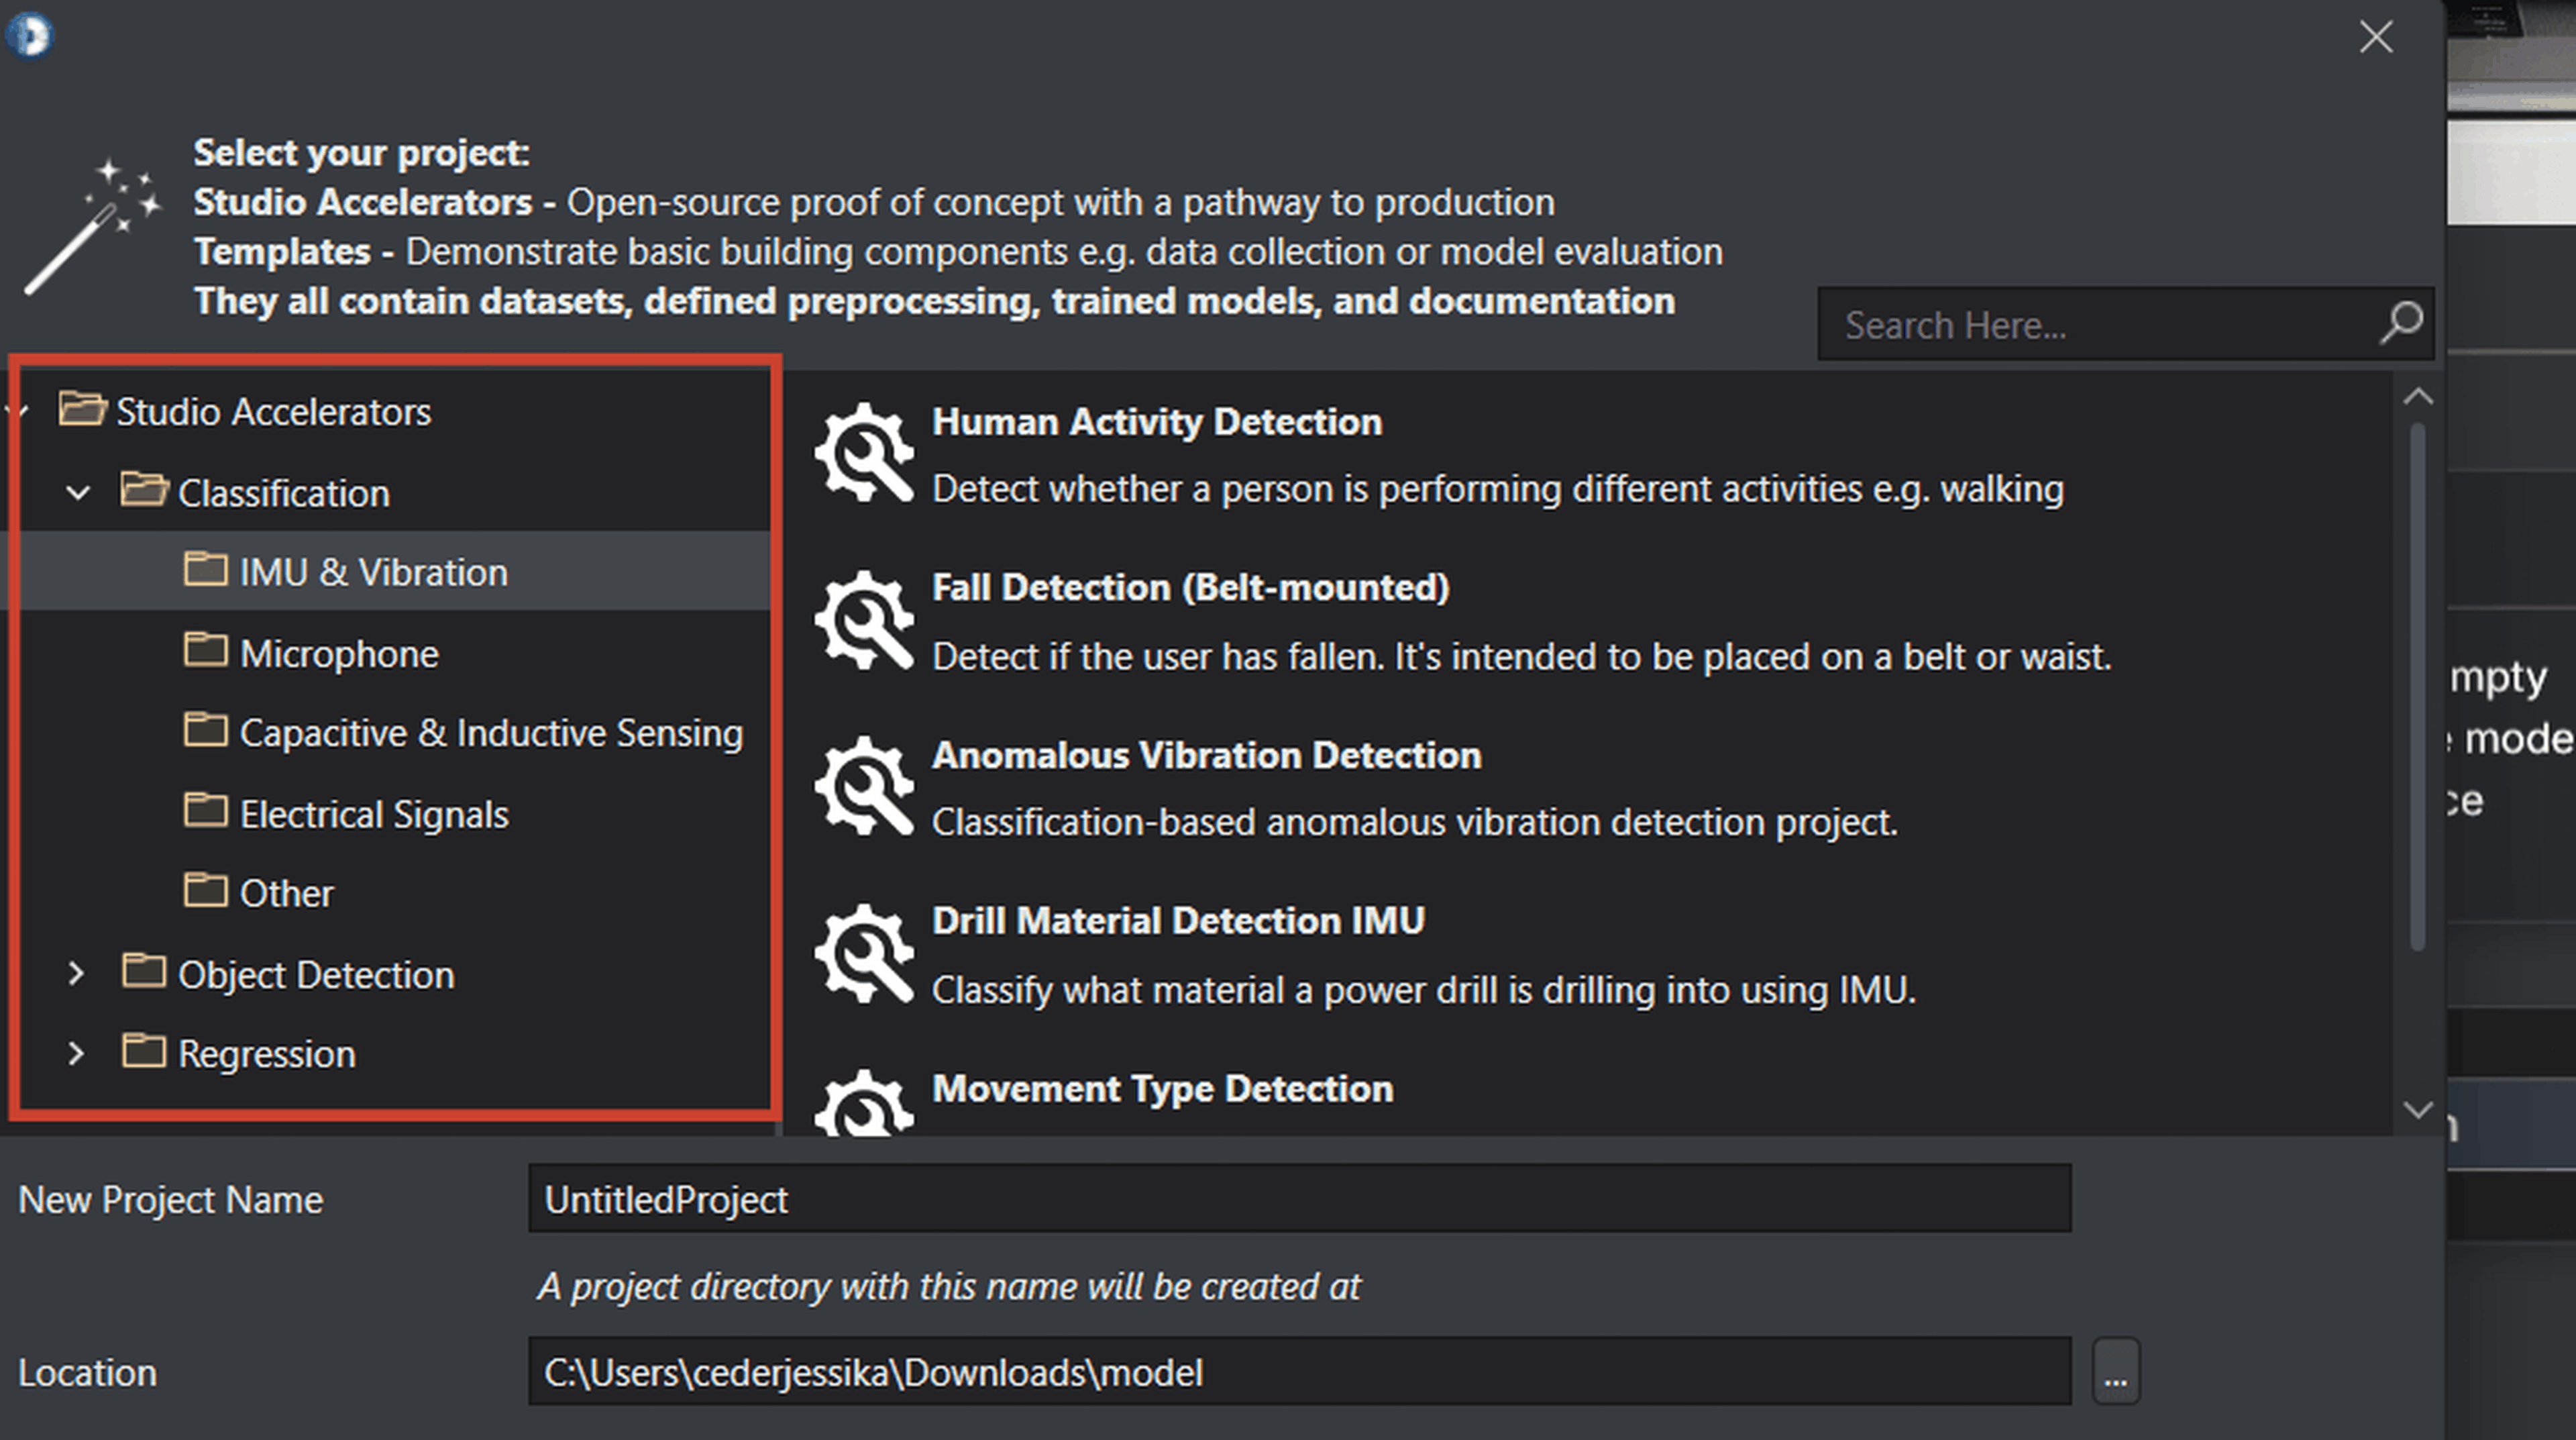Open the Other category
Viewport: 2576px width, 1440px height.
click(286, 893)
